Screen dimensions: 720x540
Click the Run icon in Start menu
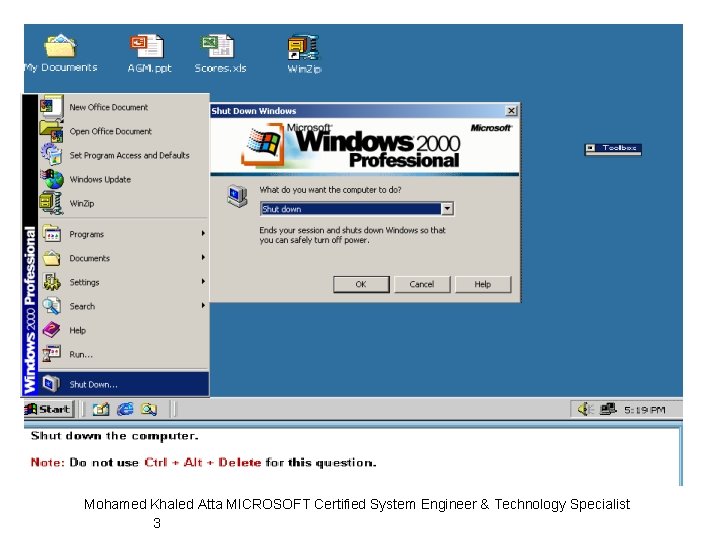click(x=51, y=354)
